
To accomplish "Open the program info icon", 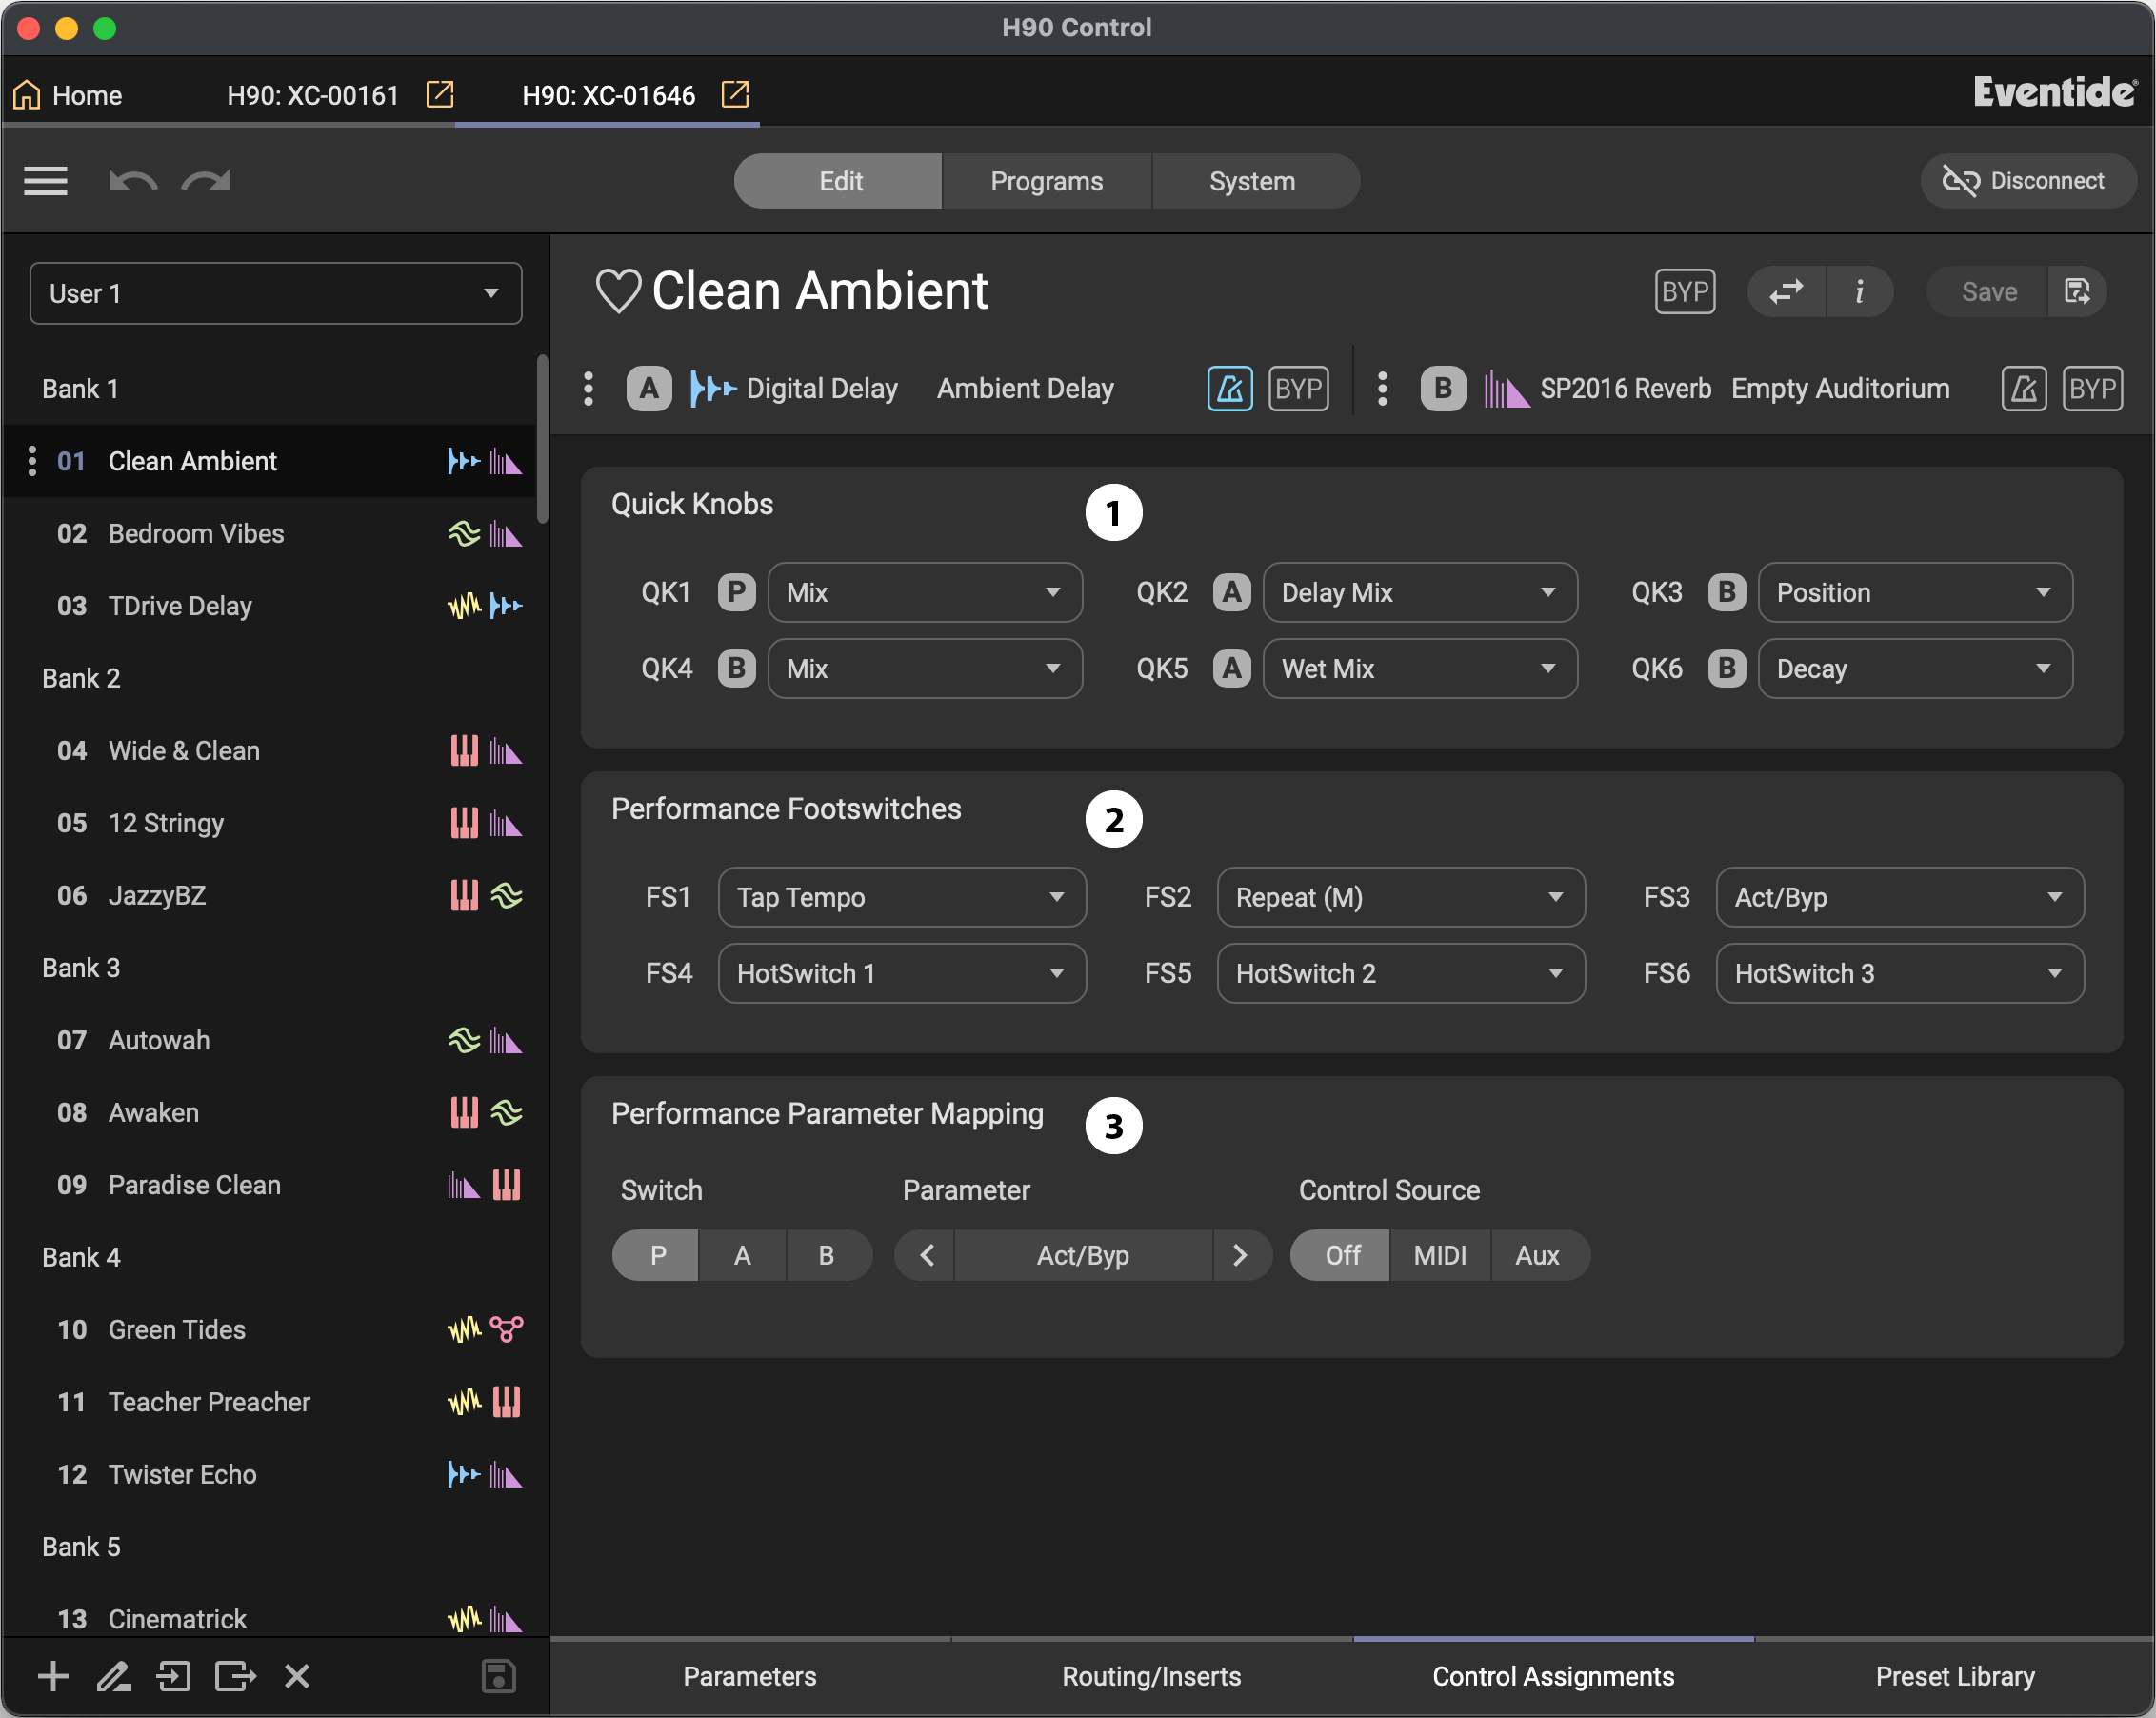I will click(x=1859, y=291).
